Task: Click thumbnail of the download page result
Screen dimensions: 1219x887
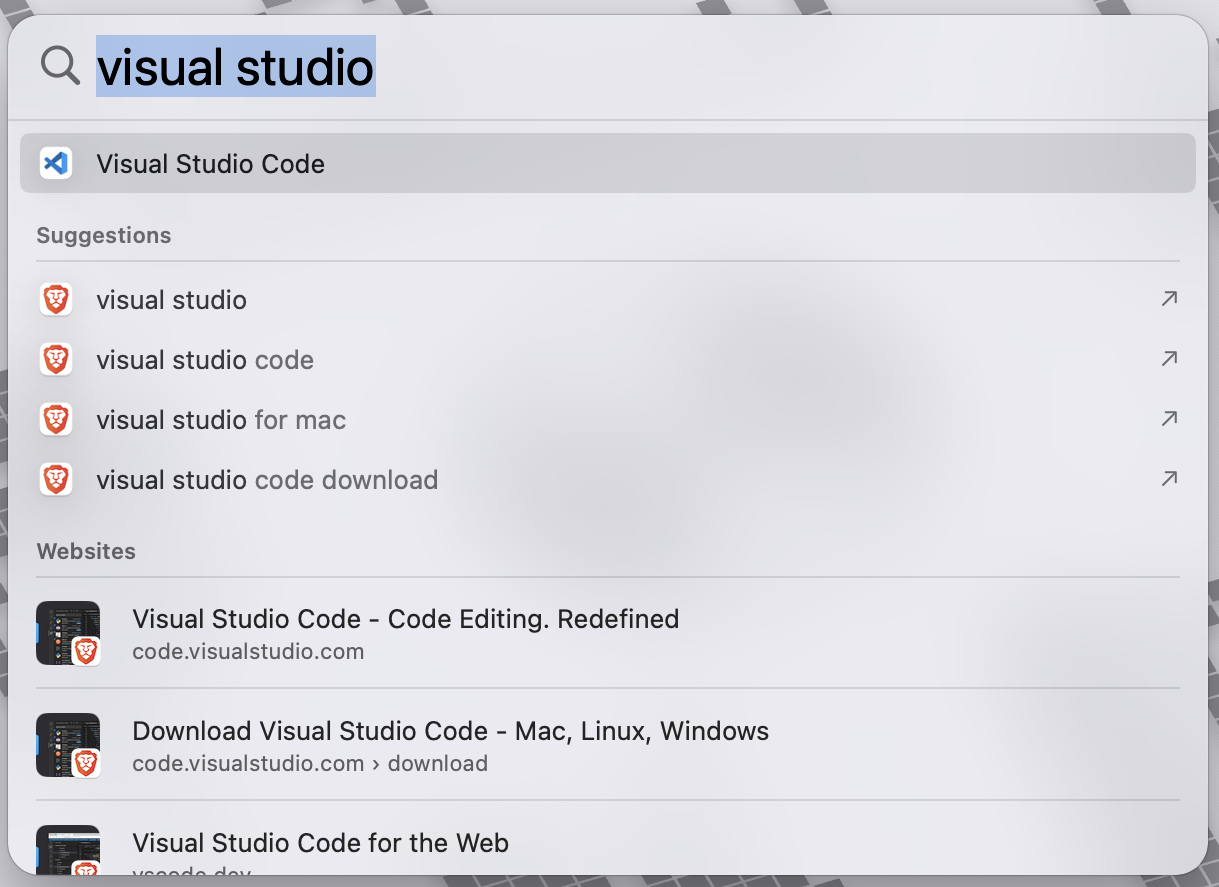Action: (68, 745)
